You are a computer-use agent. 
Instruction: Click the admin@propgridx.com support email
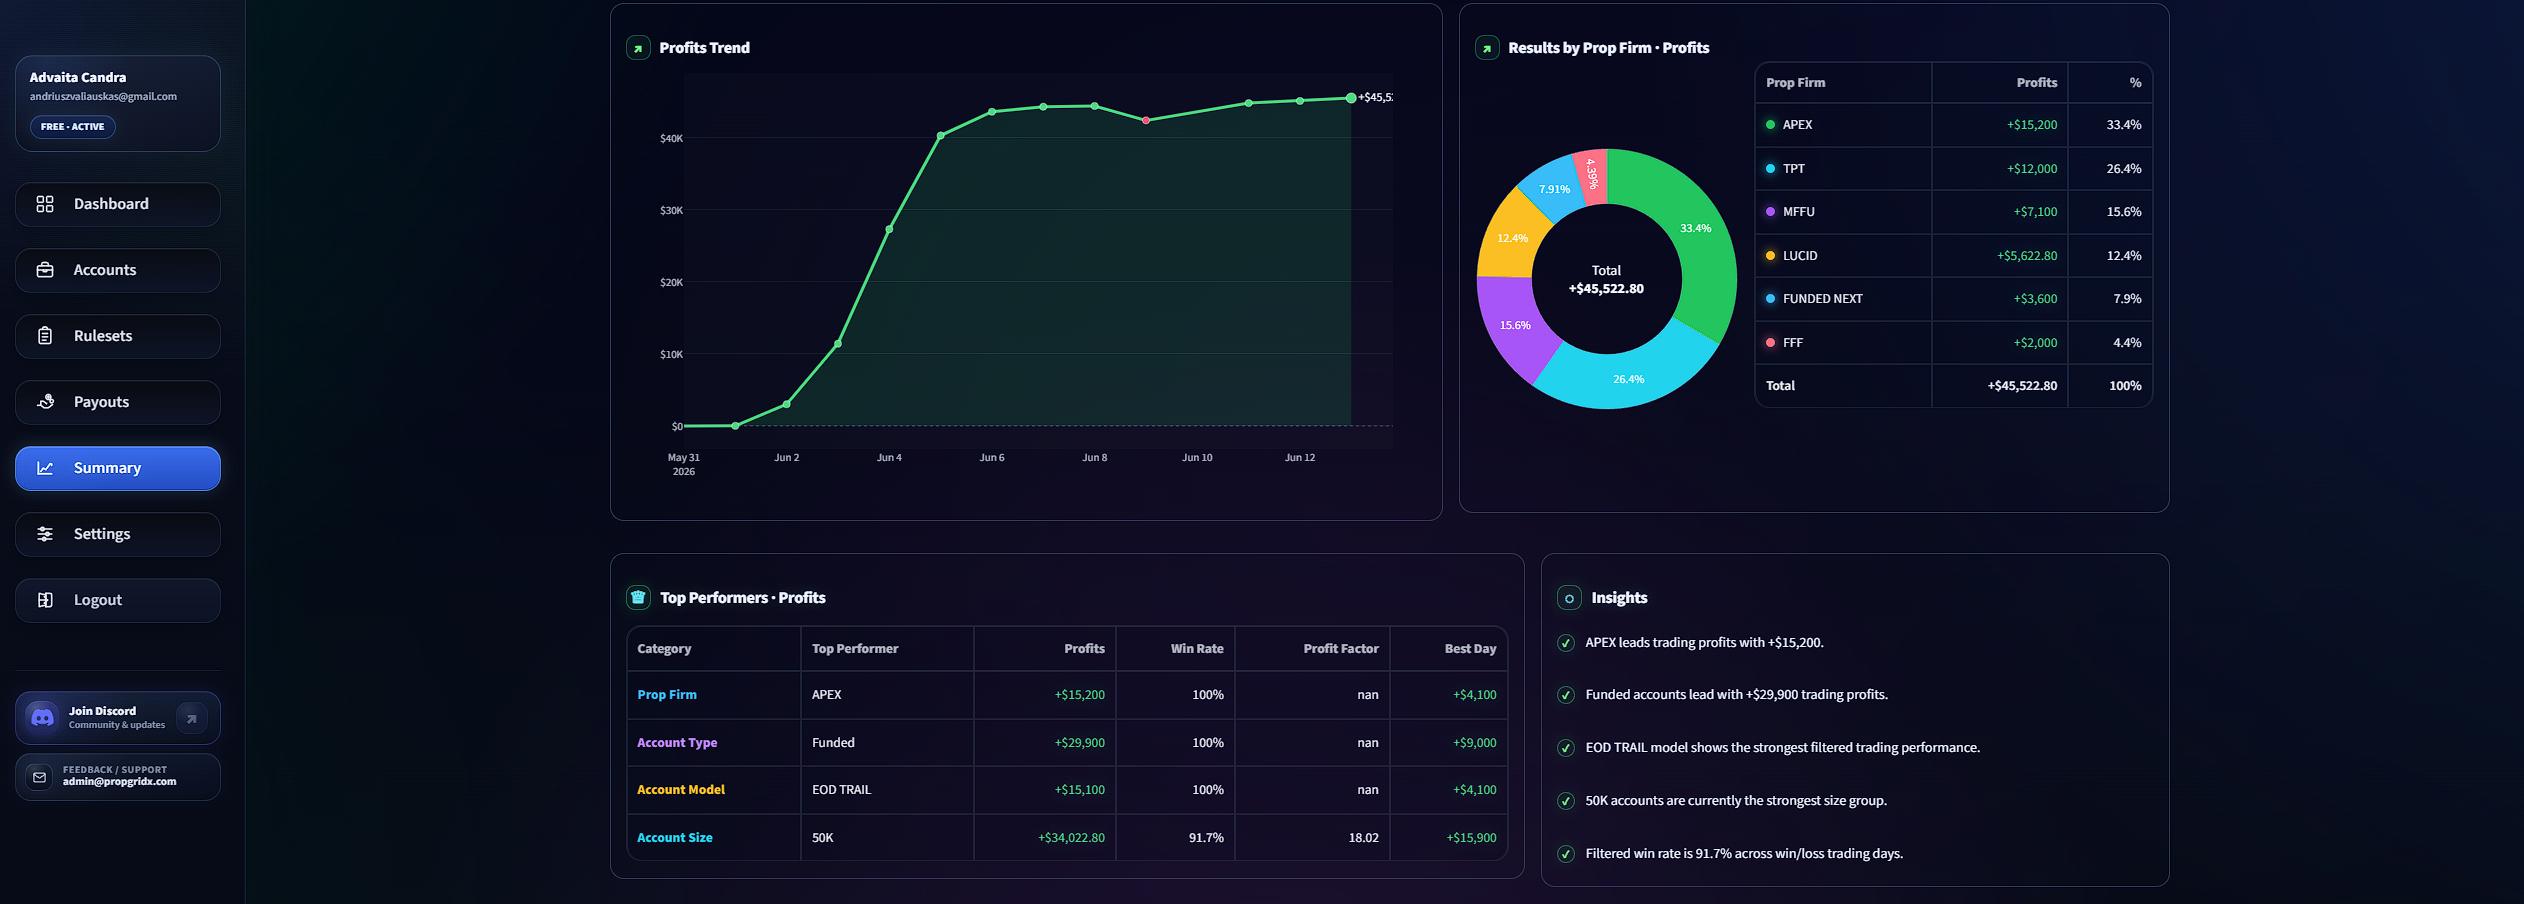tap(119, 782)
